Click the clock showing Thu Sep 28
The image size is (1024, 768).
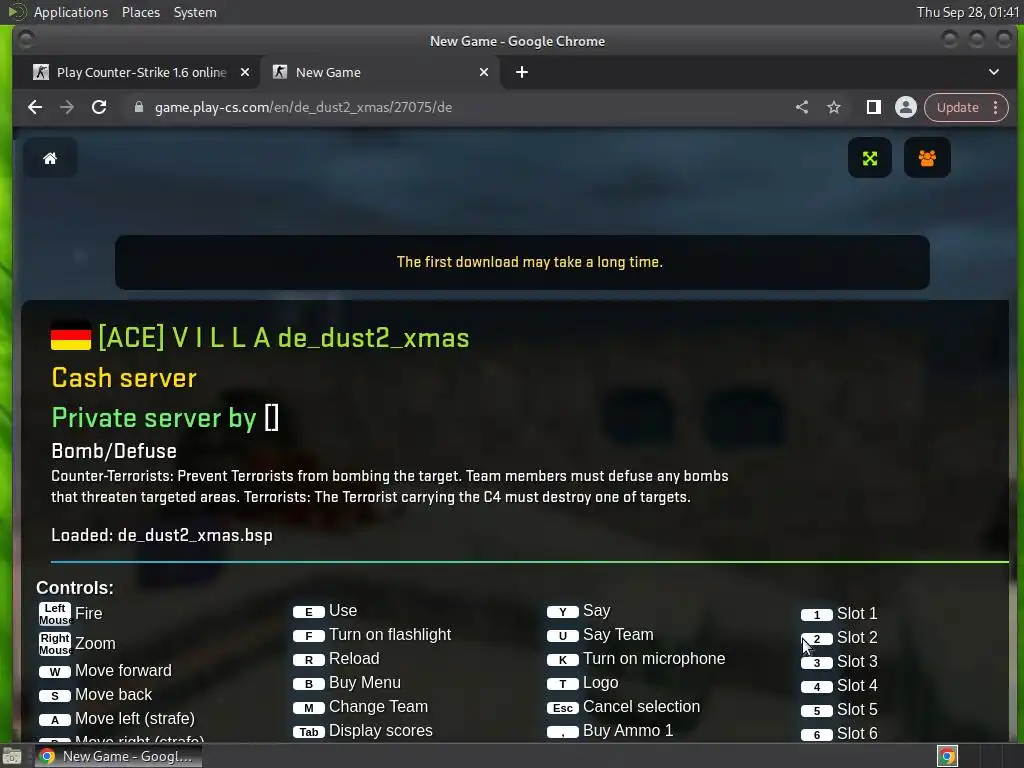point(967,12)
